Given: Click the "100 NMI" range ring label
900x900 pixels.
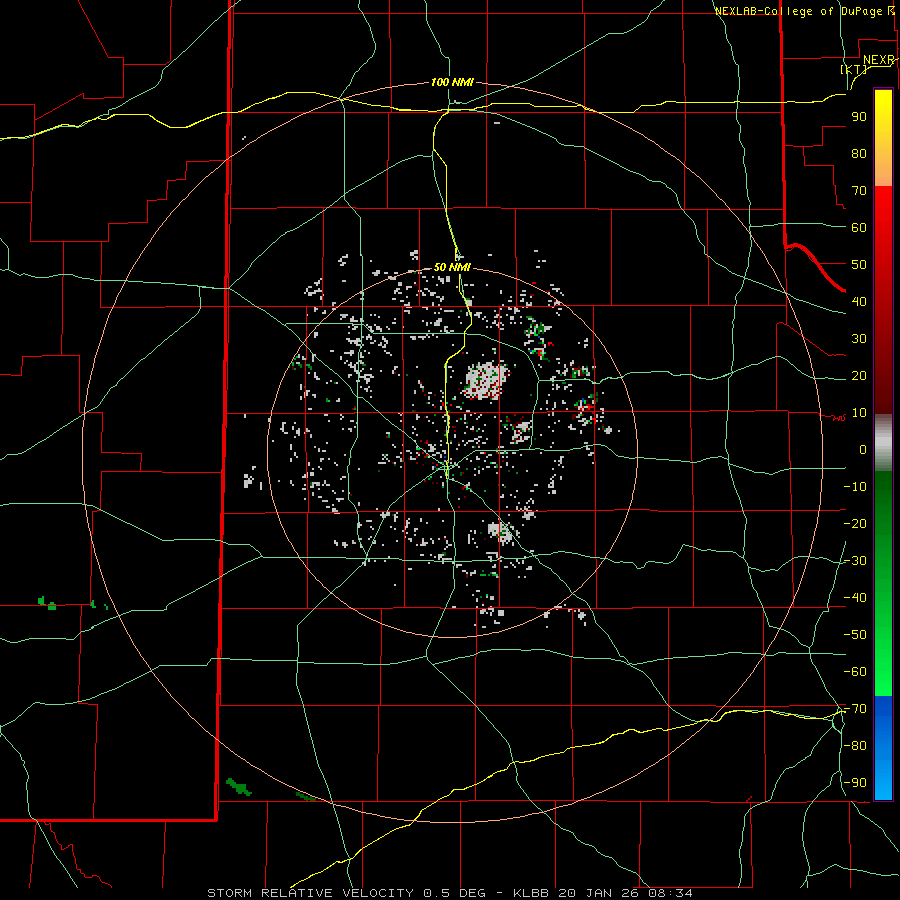Looking at the screenshot, I should (452, 83).
